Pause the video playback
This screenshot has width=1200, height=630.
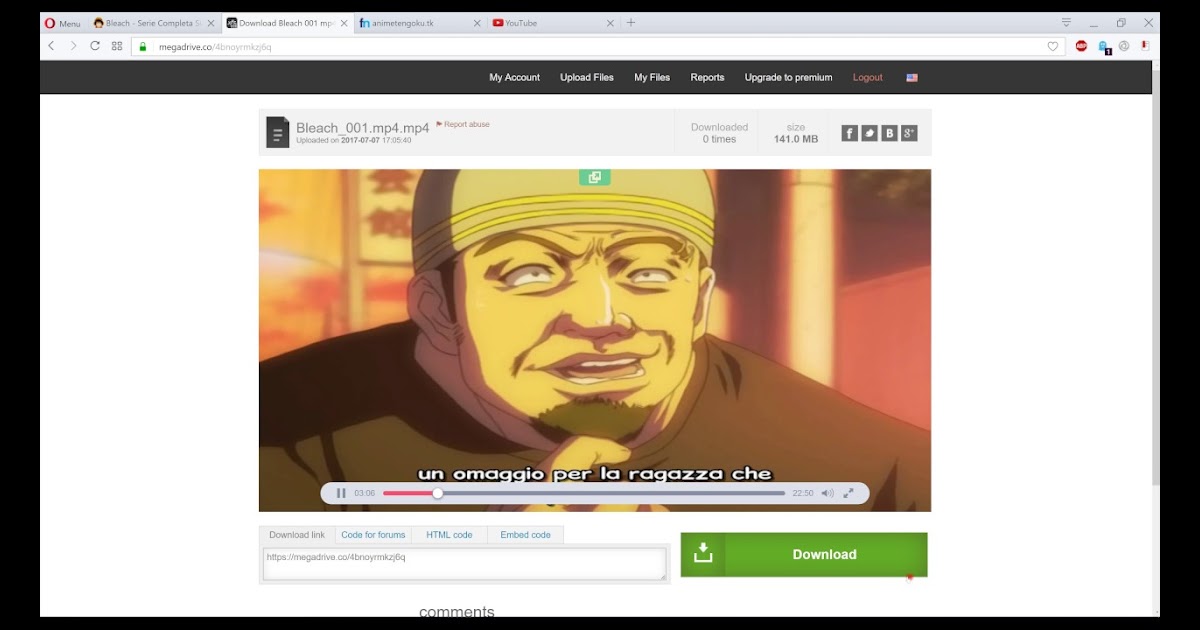(x=341, y=493)
